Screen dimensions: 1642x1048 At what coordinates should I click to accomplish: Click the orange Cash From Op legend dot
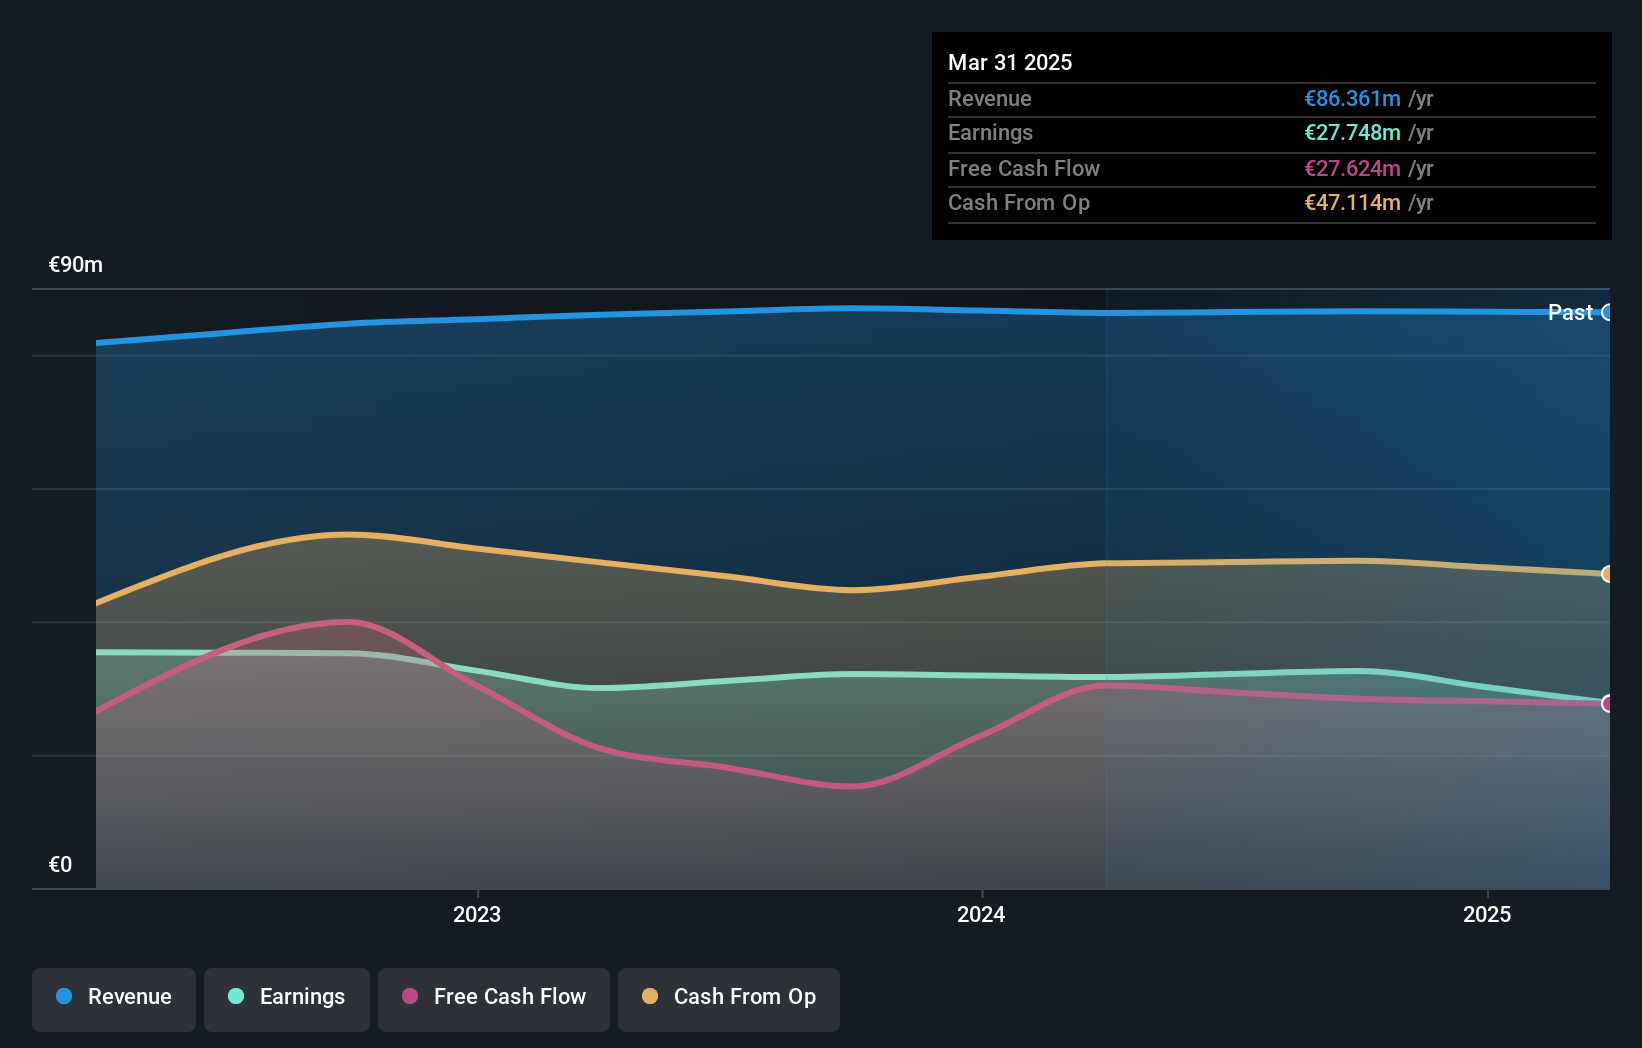point(650,996)
